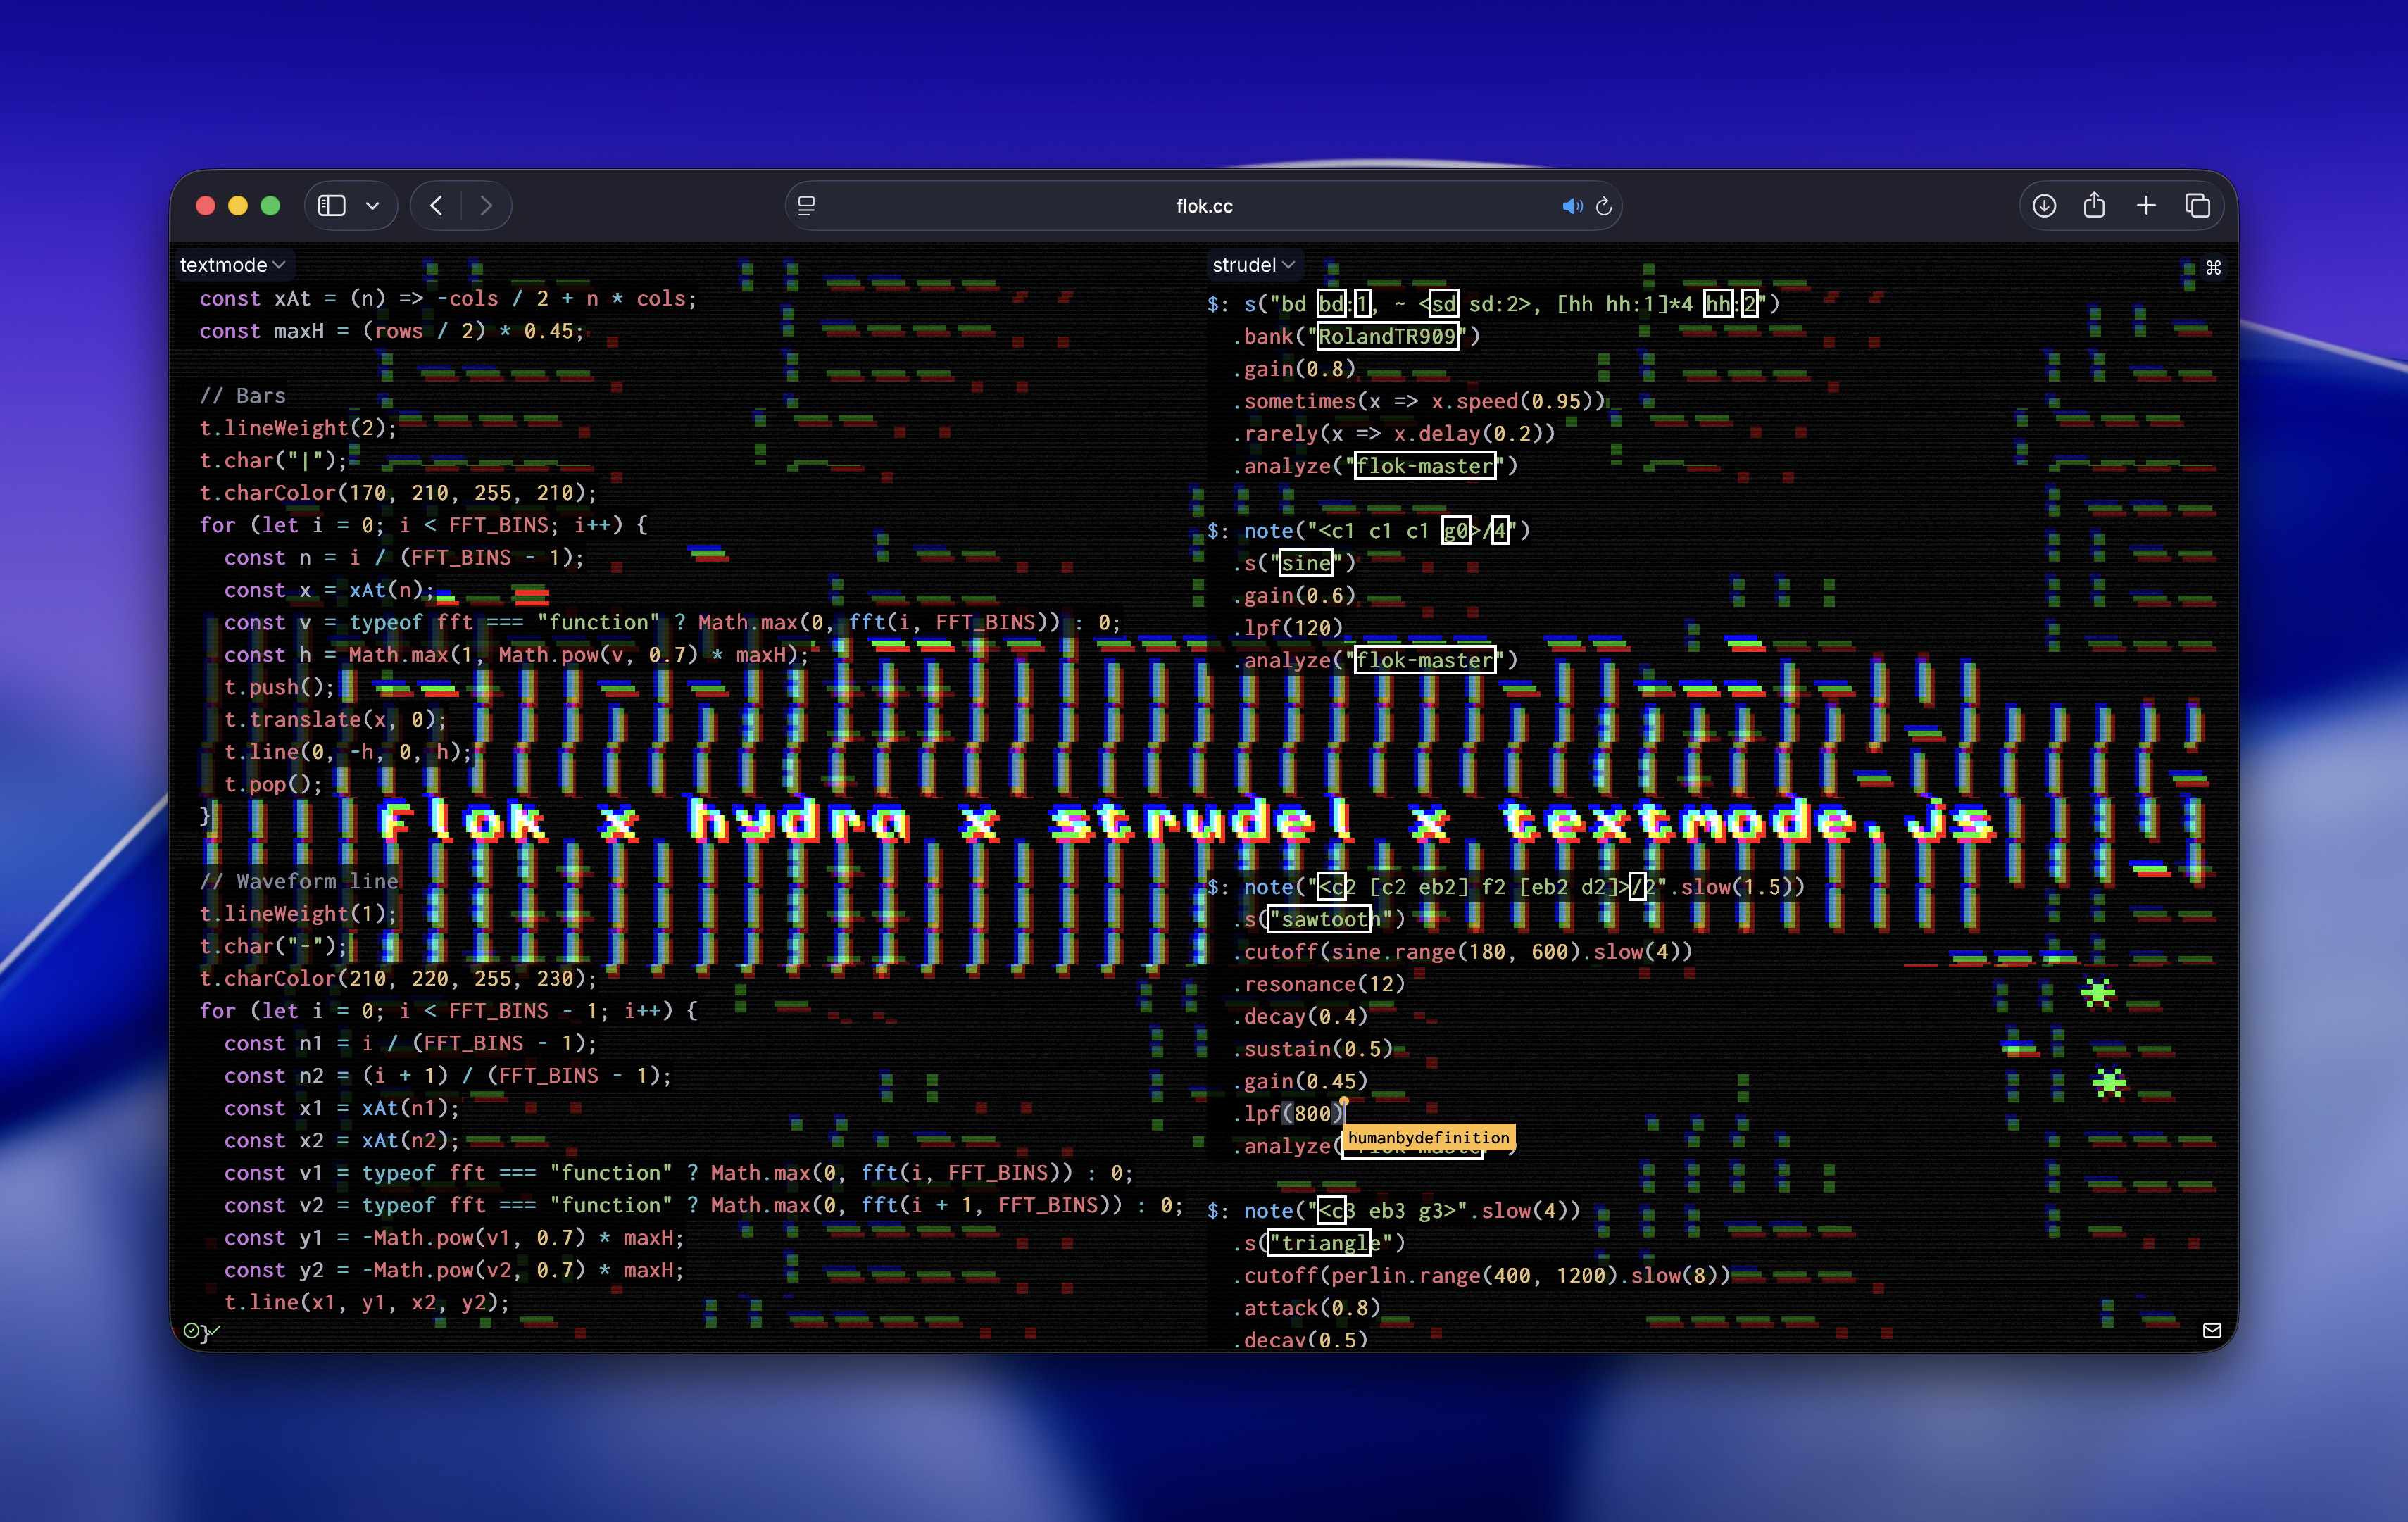
Task: Open chat using the envelope icon bottom-right
Action: [2212, 1331]
